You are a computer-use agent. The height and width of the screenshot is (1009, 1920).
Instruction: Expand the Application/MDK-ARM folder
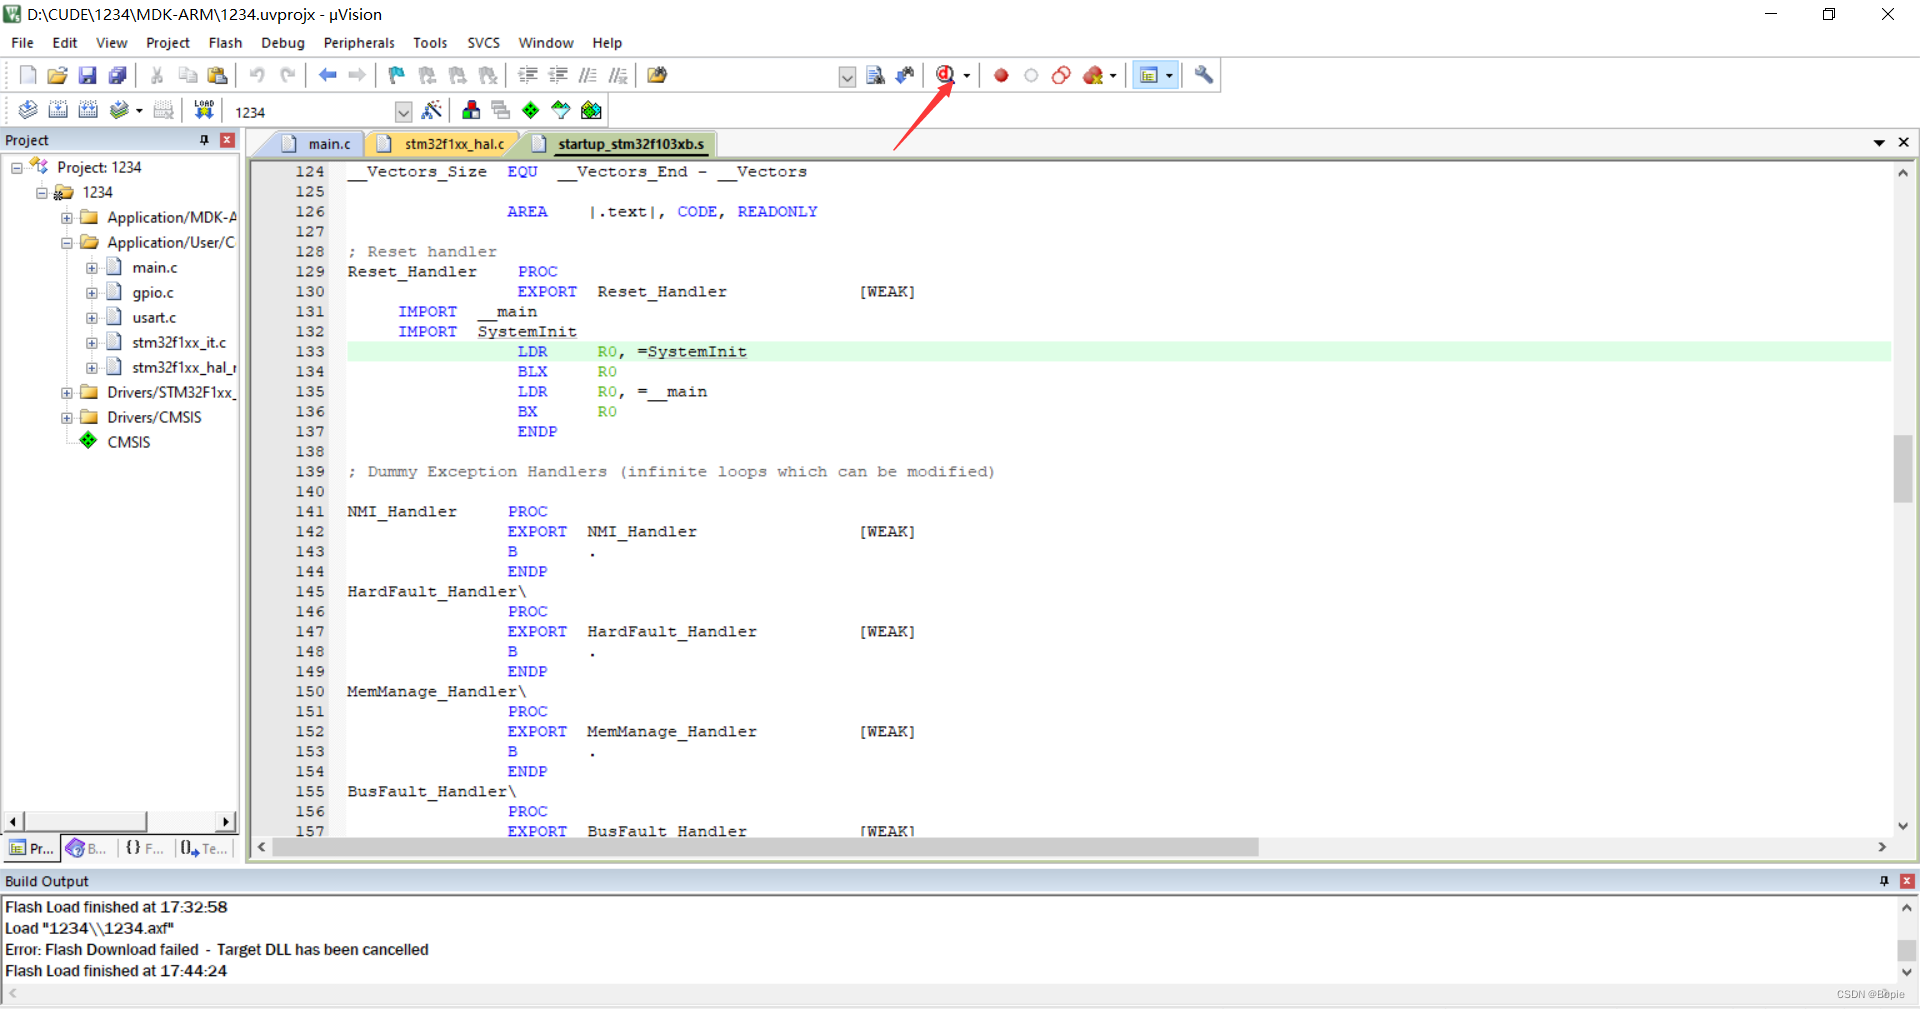(x=67, y=218)
